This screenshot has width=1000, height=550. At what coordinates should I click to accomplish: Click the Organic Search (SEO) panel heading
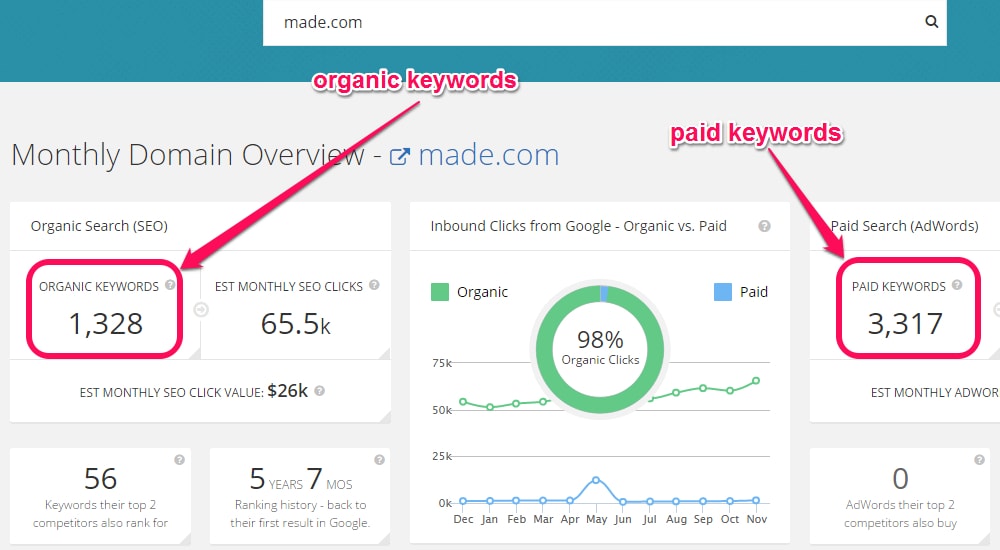[99, 226]
